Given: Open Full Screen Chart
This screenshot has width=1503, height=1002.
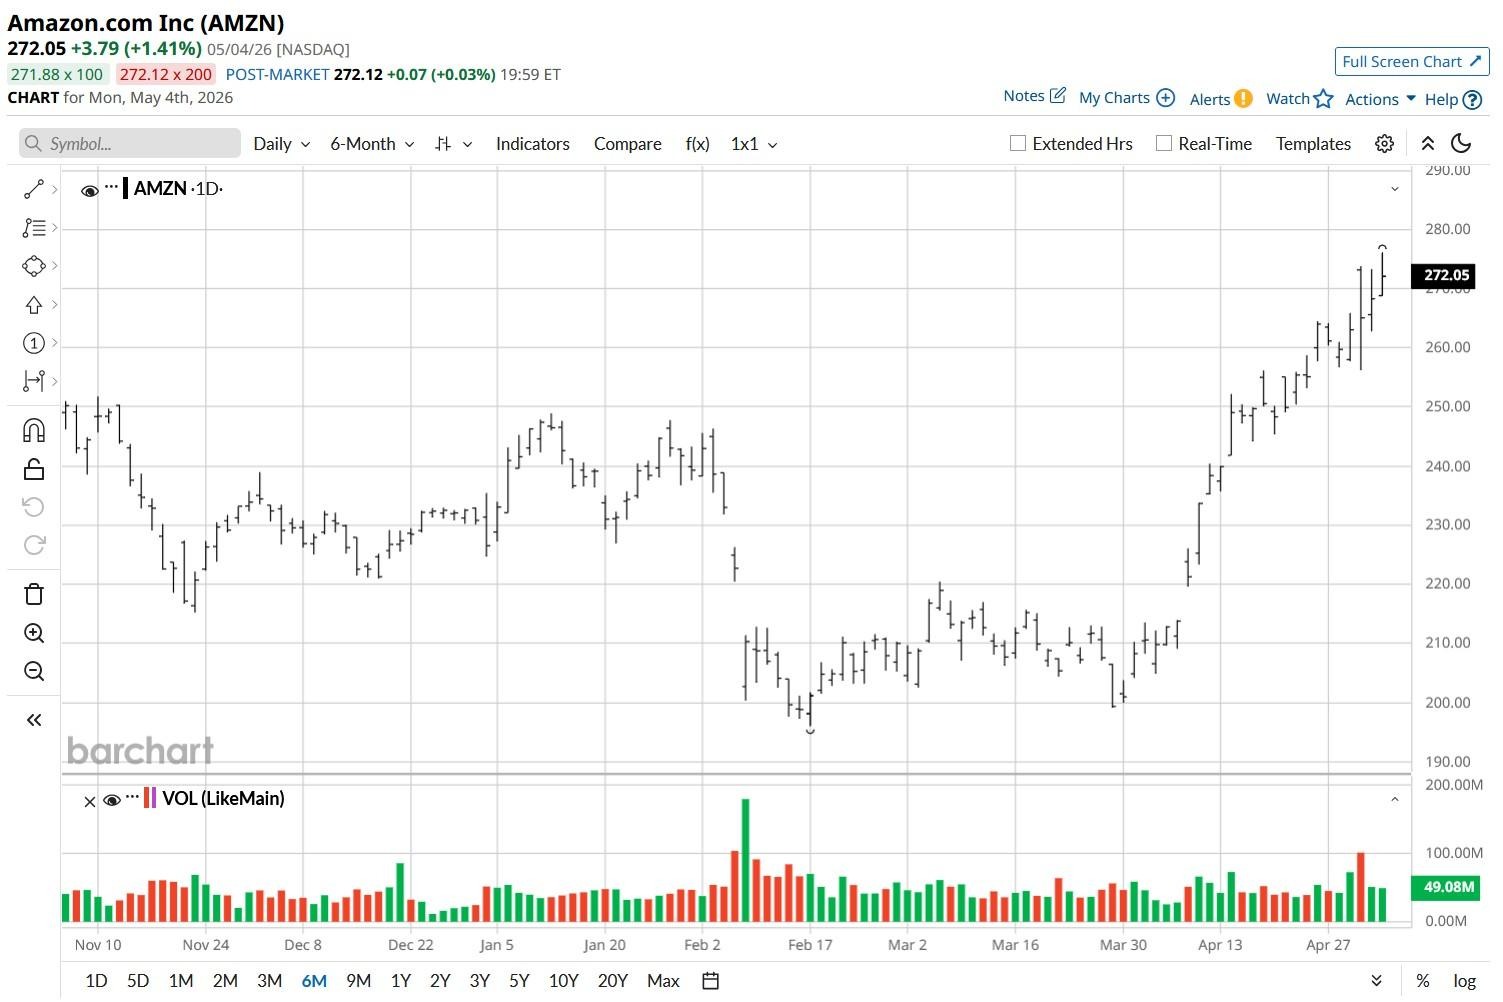Looking at the screenshot, I should pyautogui.click(x=1412, y=61).
